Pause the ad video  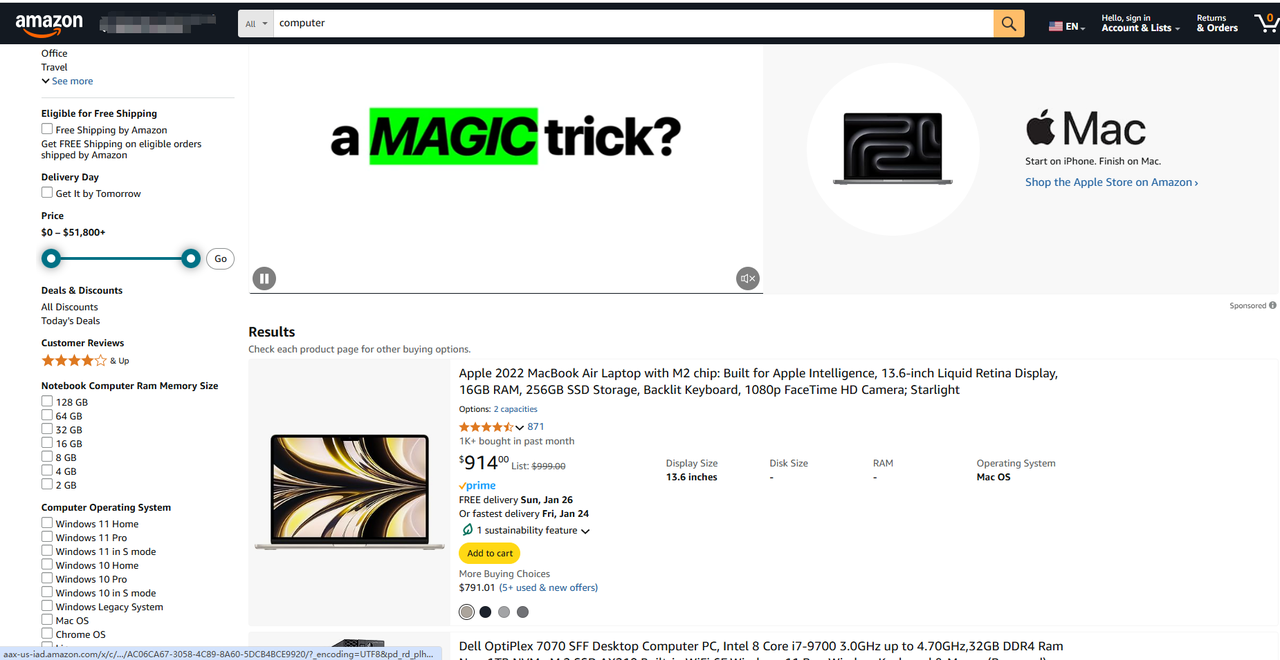coord(264,279)
